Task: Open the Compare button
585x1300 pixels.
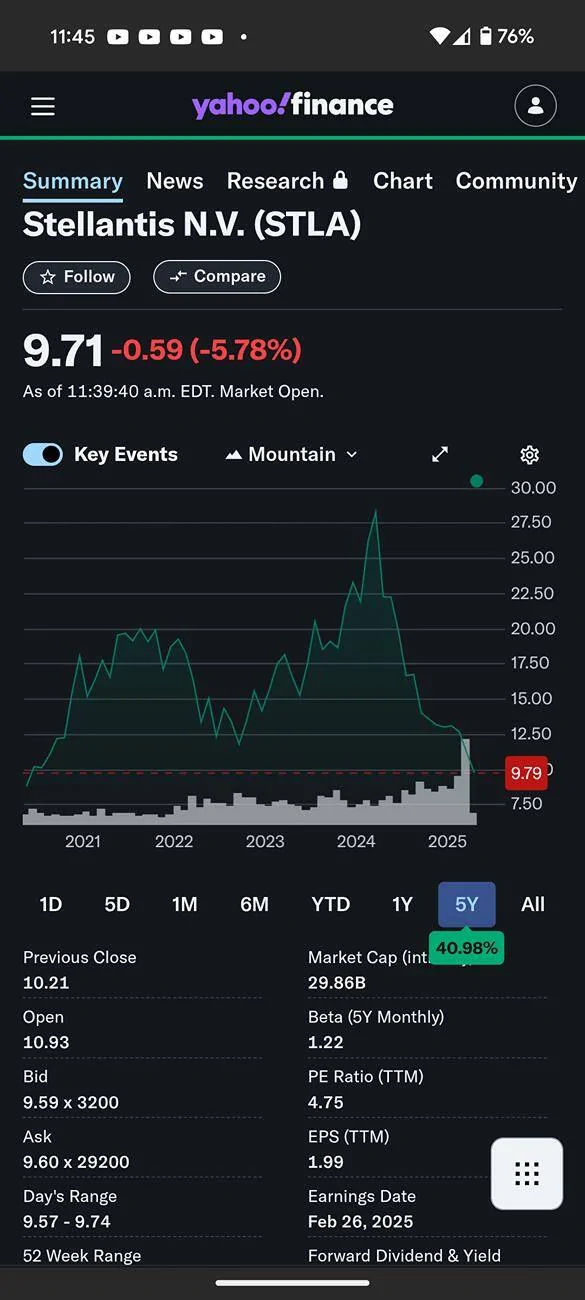Action: click(217, 277)
